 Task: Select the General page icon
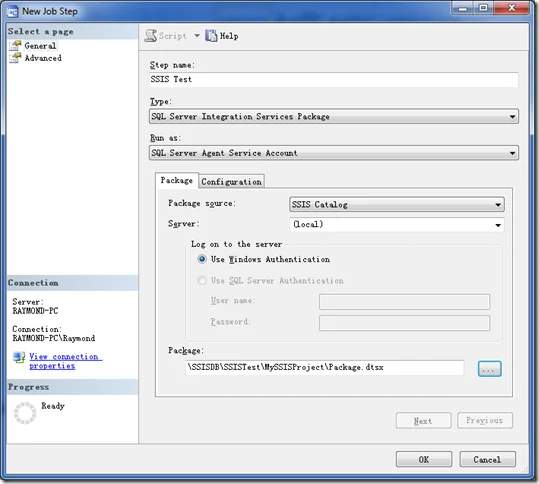click(15, 46)
